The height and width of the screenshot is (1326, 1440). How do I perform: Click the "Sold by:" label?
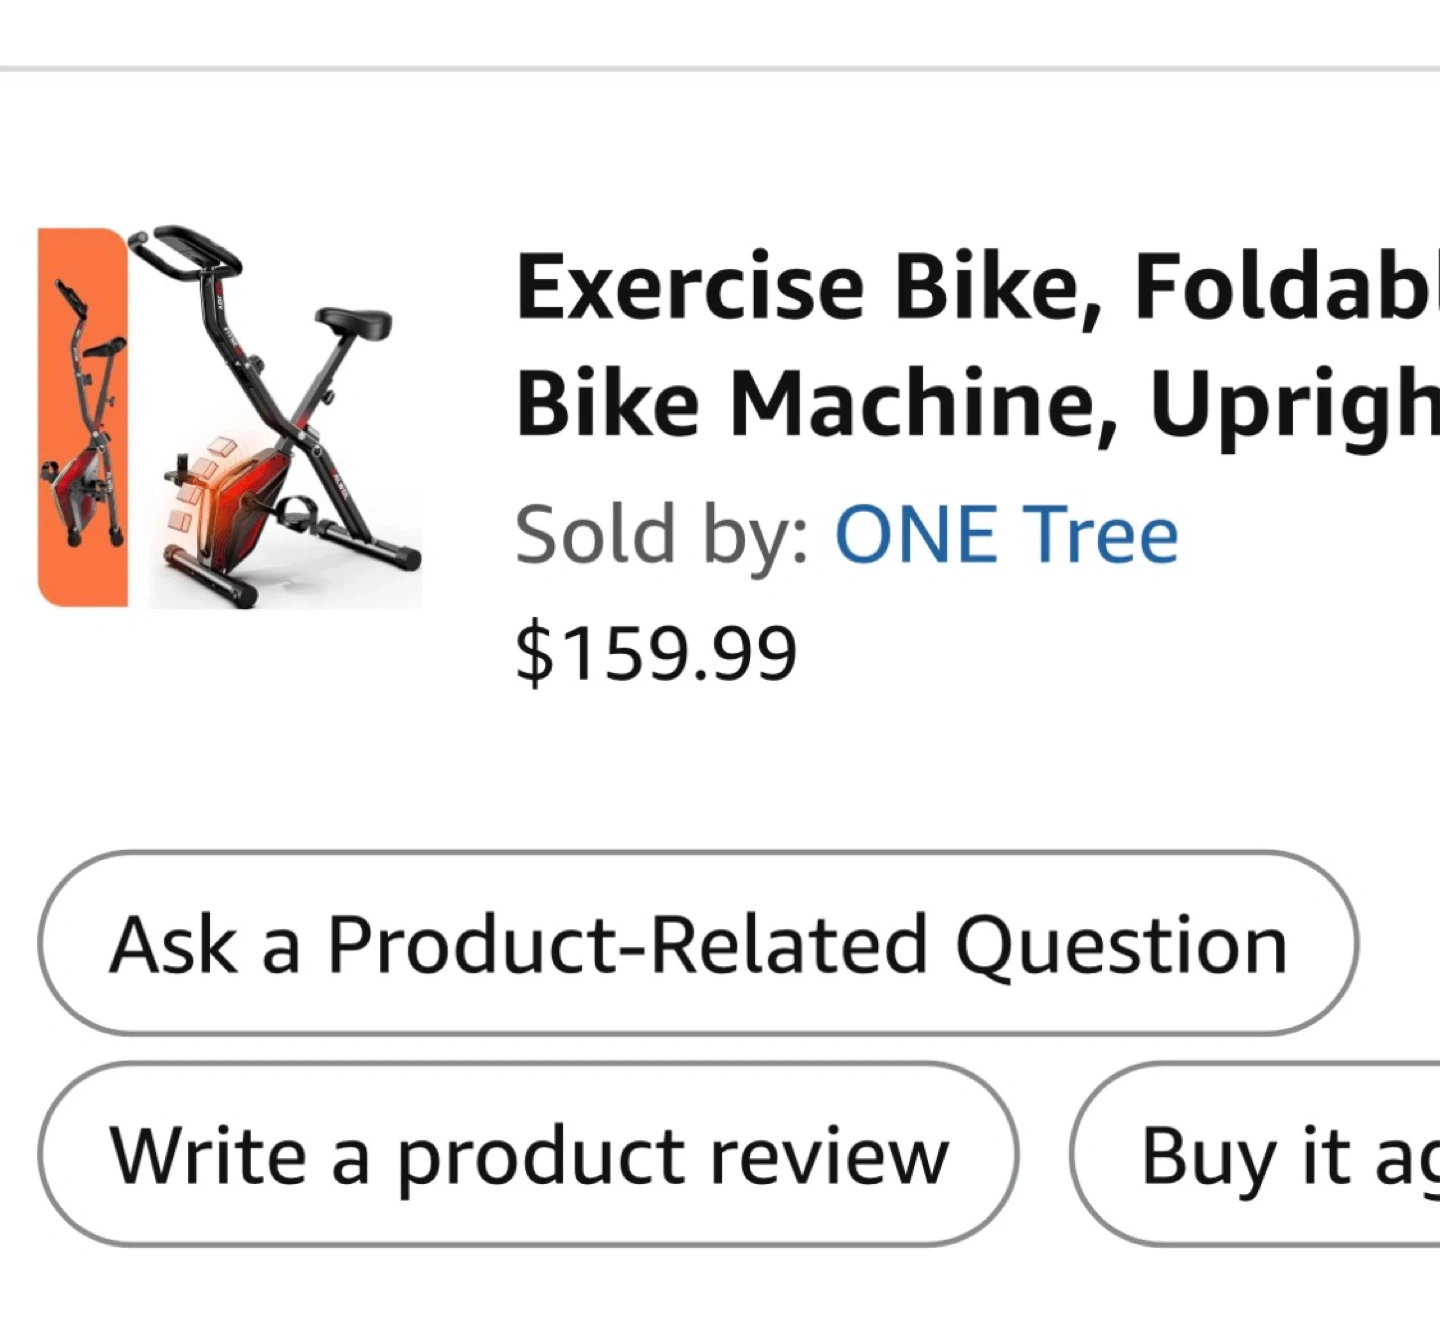[662, 535]
